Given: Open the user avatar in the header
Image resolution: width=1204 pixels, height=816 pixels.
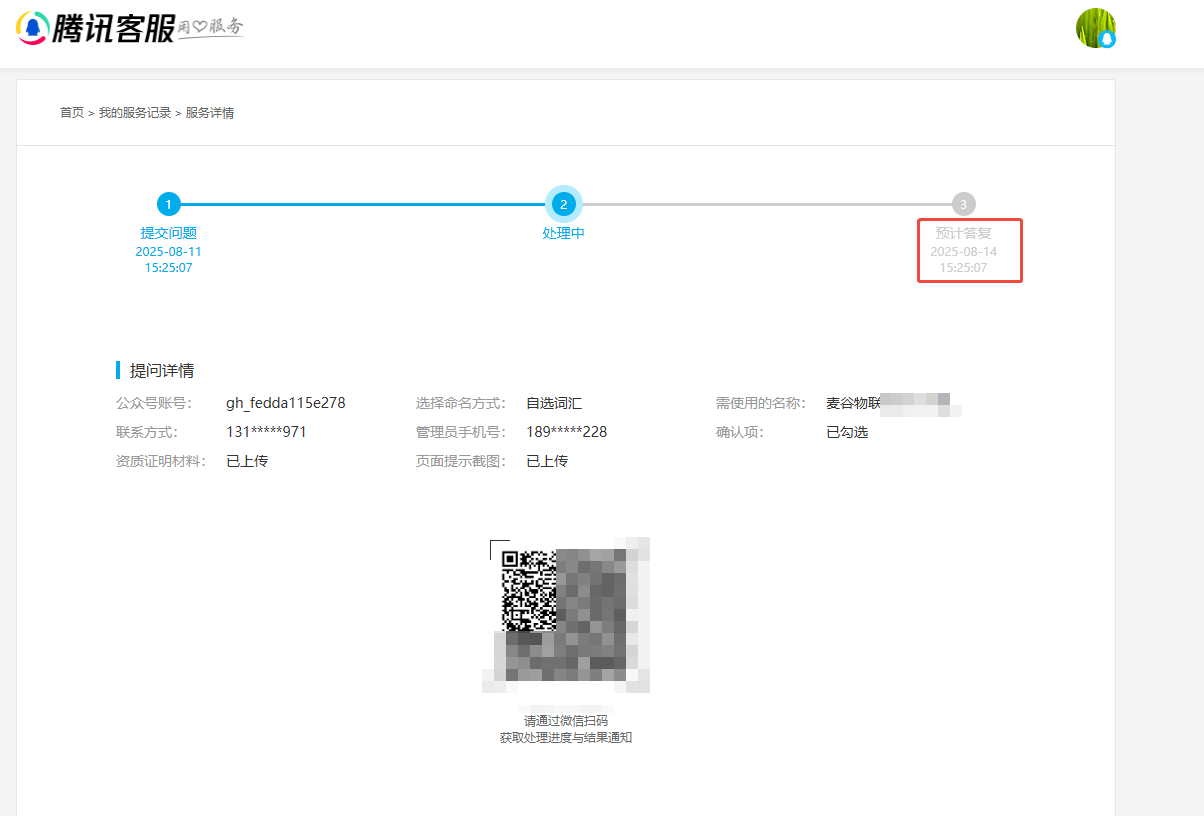Looking at the screenshot, I should (x=1095, y=28).
